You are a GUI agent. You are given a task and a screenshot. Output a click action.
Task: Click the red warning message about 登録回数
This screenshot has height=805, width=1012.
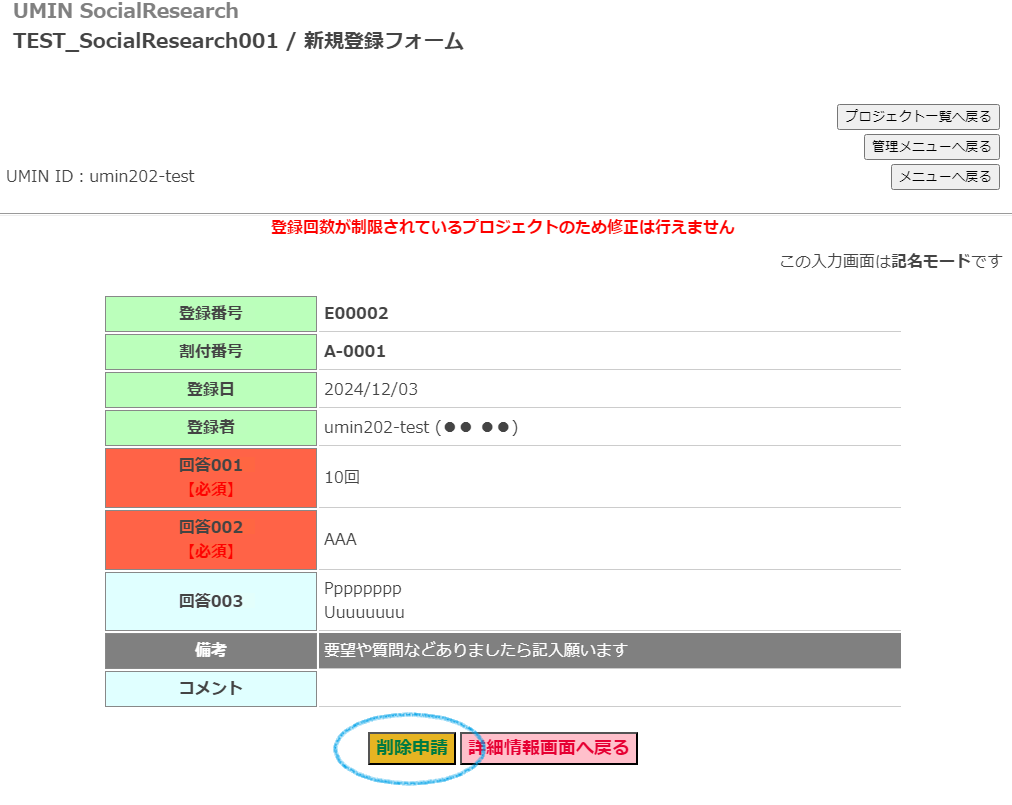502,228
